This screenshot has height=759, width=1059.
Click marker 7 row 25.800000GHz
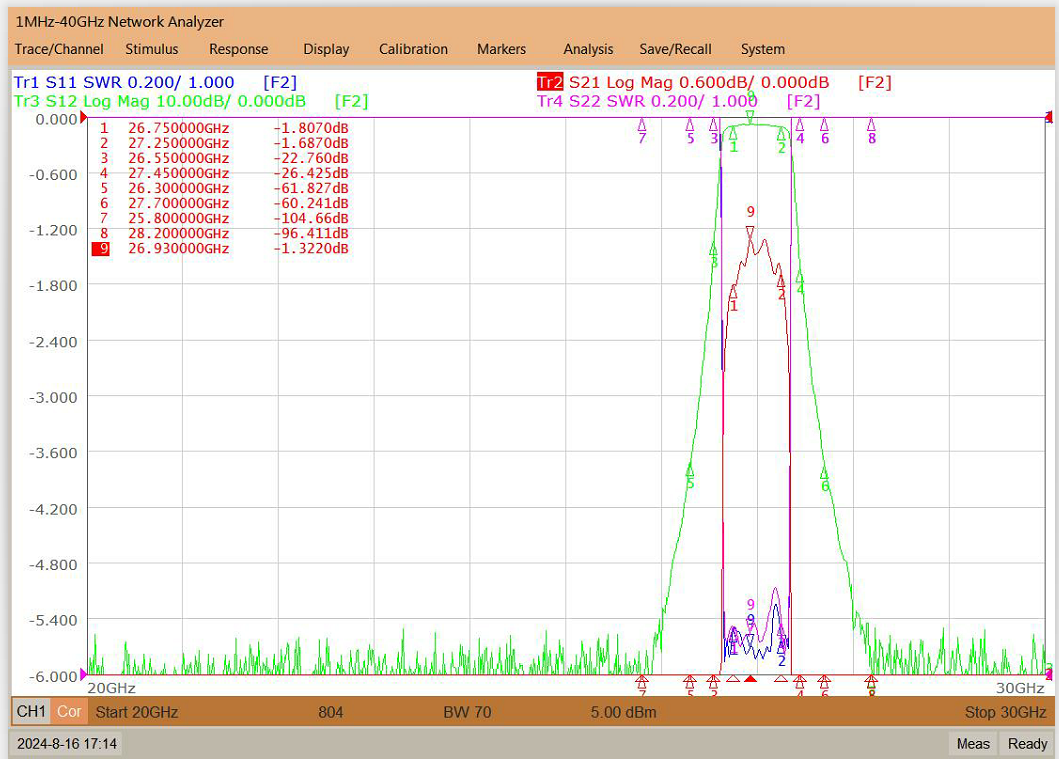point(224,218)
